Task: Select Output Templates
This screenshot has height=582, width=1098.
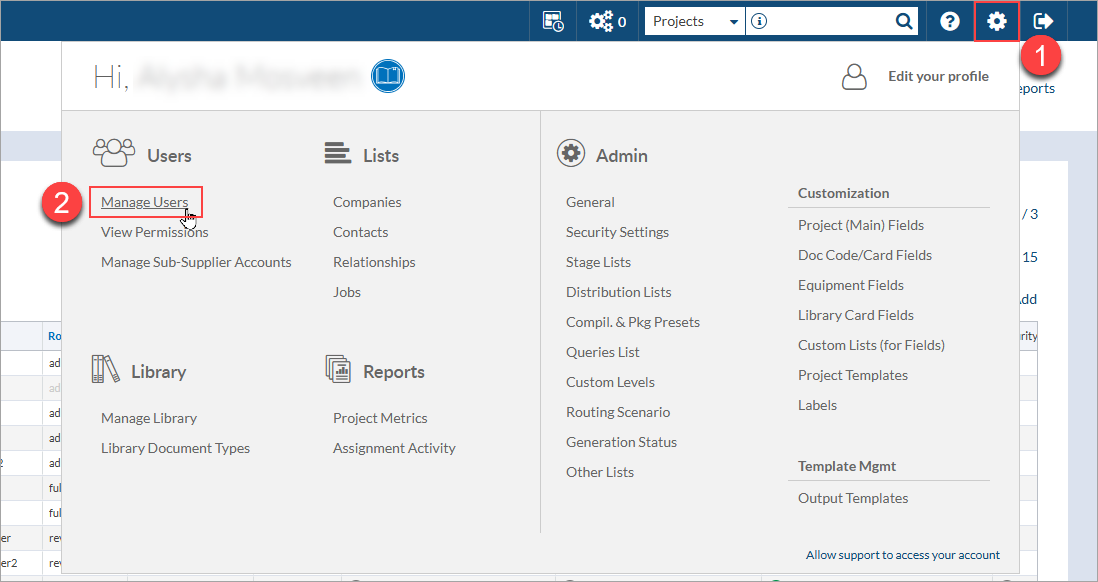Action: point(853,498)
